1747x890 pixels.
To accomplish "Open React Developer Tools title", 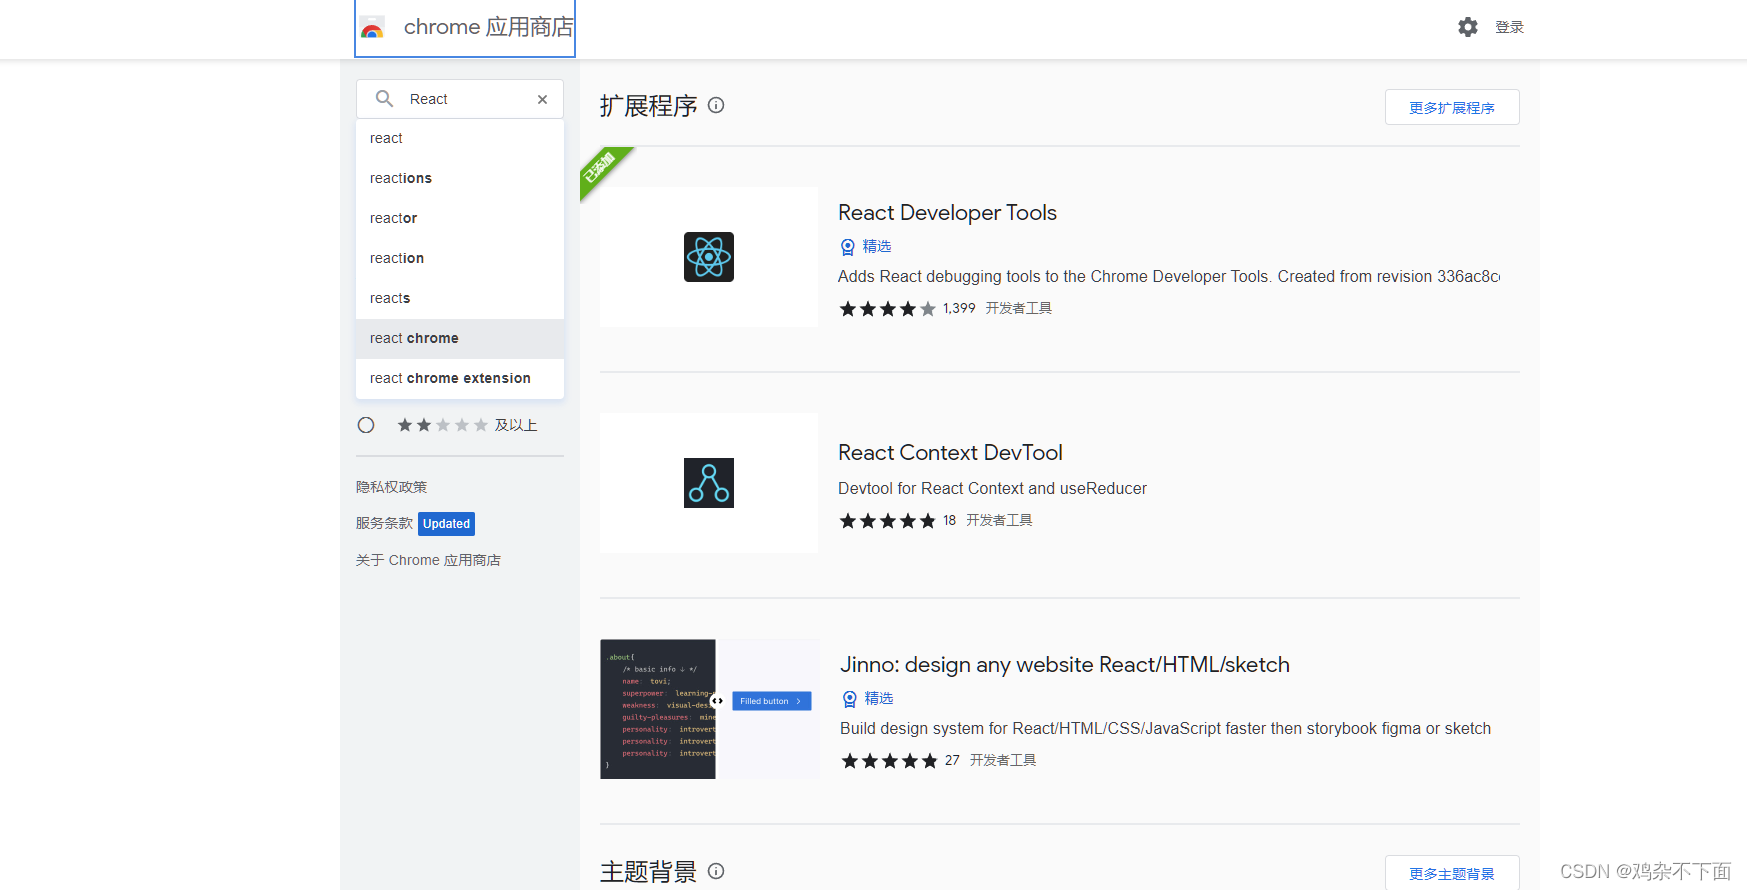I will (x=947, y=213).
